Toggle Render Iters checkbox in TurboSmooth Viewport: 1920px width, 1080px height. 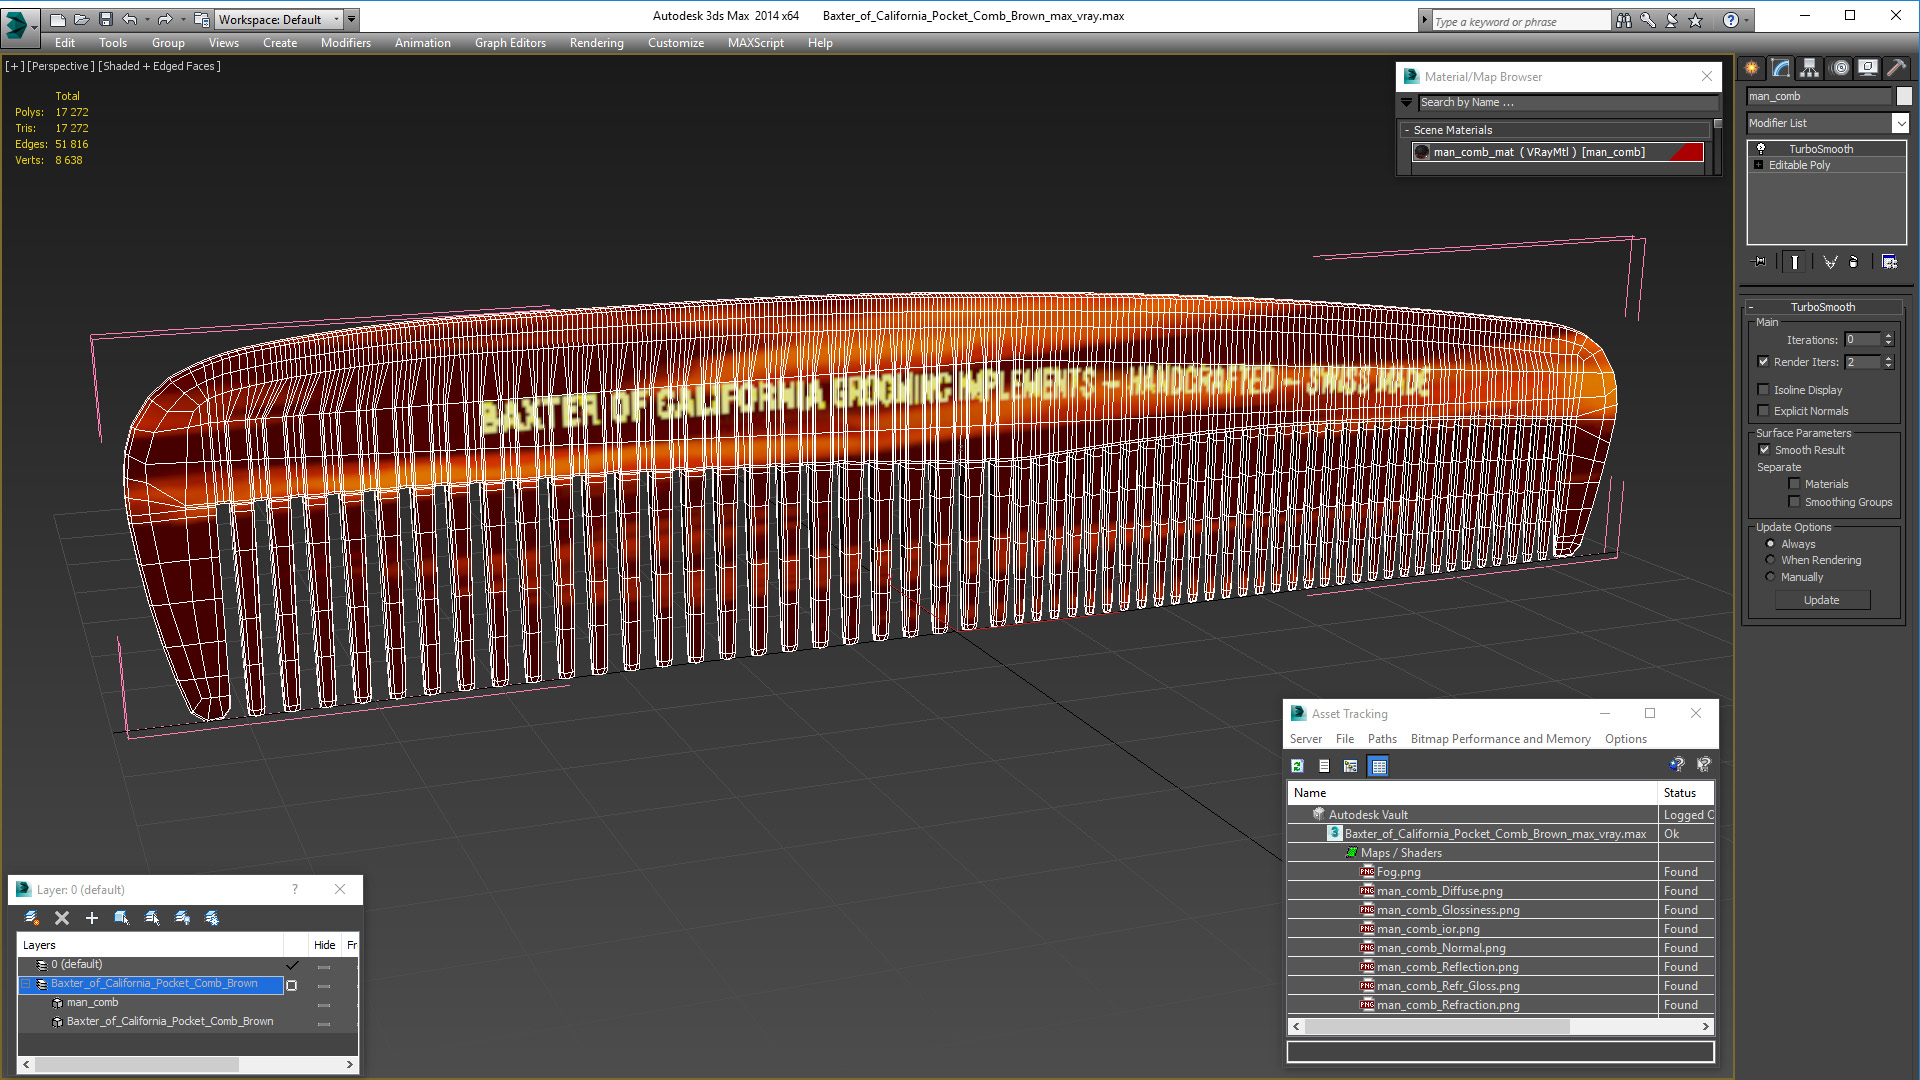click(x=1763, y=362)
